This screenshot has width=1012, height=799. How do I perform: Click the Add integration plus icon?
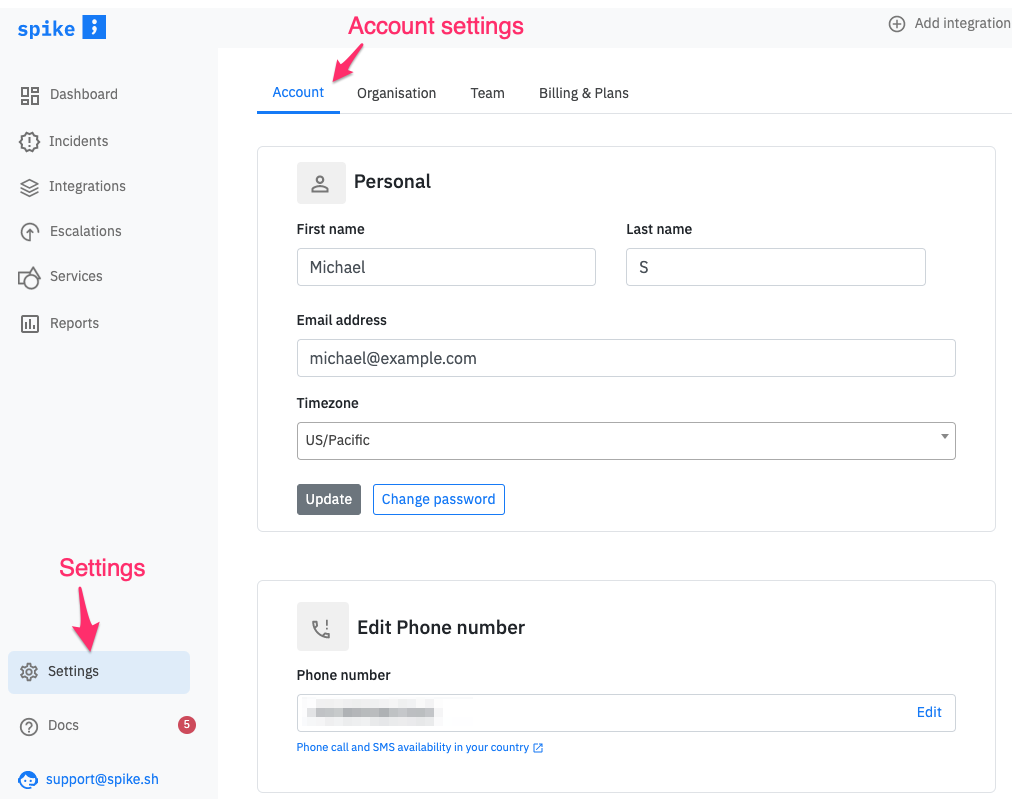tap(897, 24)
